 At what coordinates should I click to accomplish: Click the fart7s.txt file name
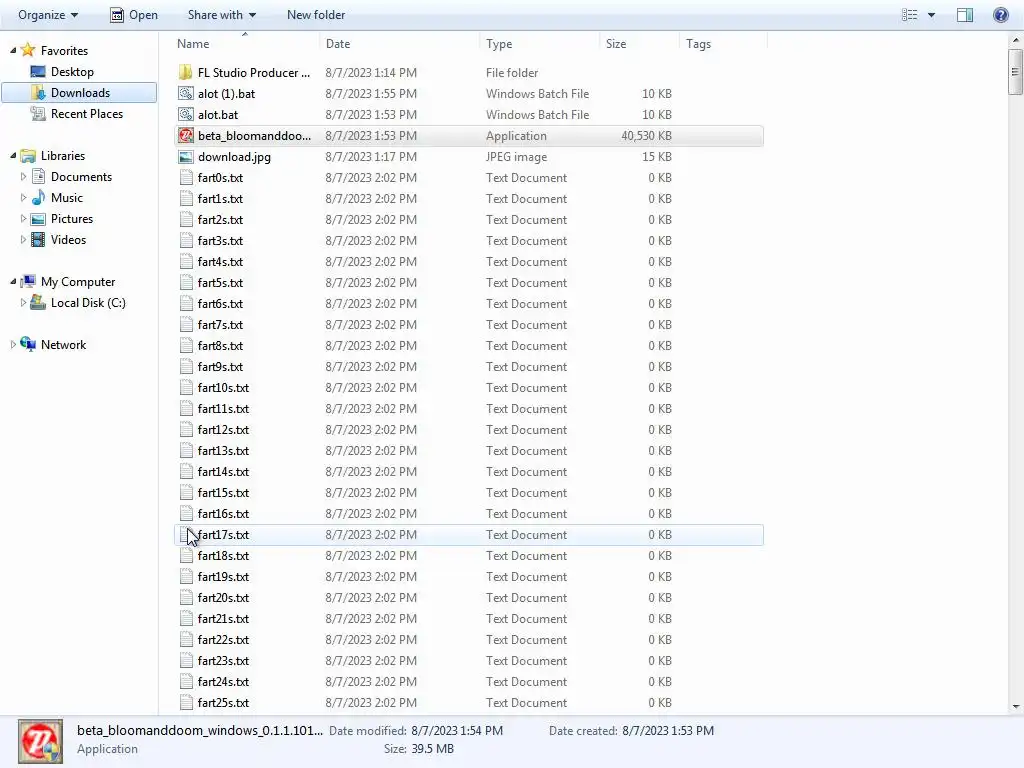pos(220,325)
